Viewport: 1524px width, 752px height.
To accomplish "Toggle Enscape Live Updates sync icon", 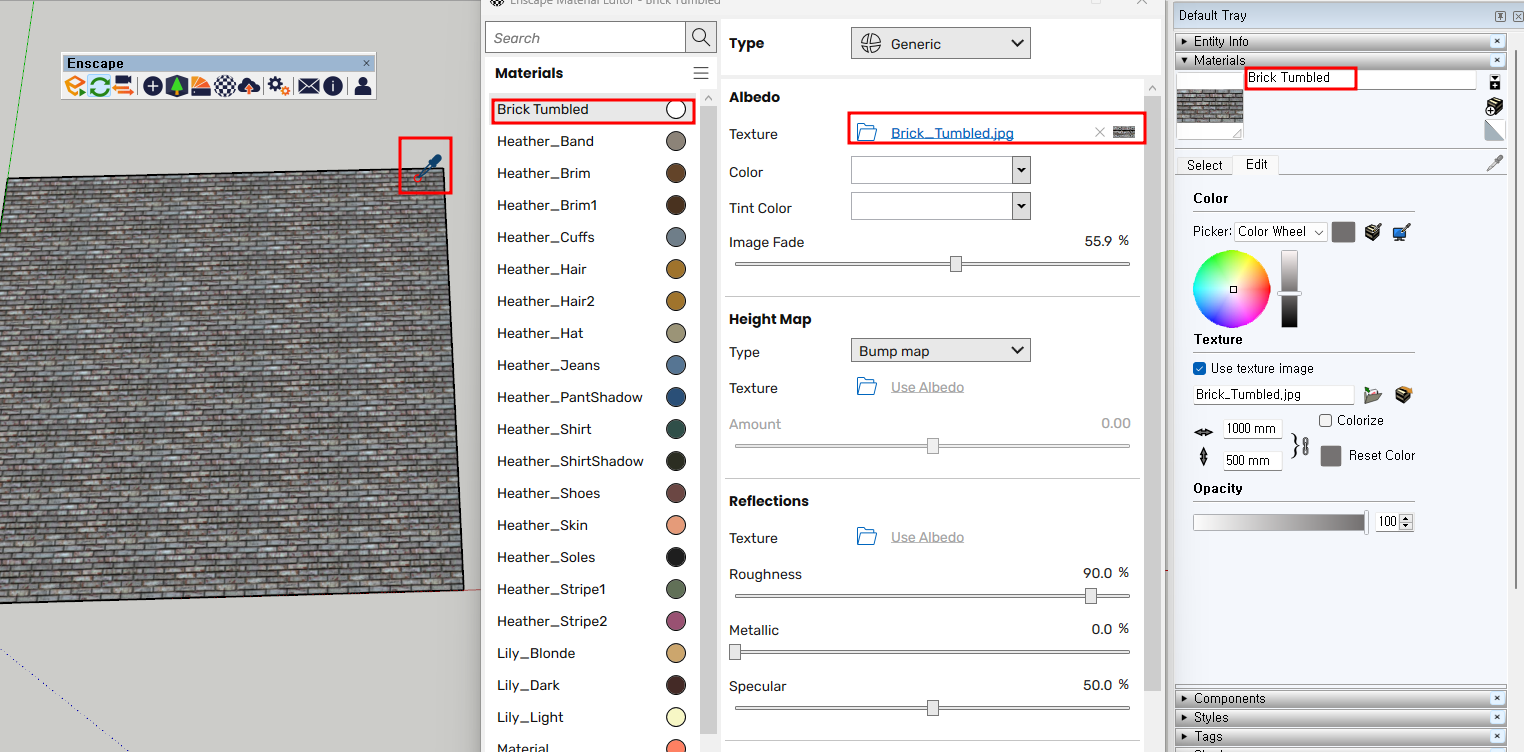I will point(99,86).
